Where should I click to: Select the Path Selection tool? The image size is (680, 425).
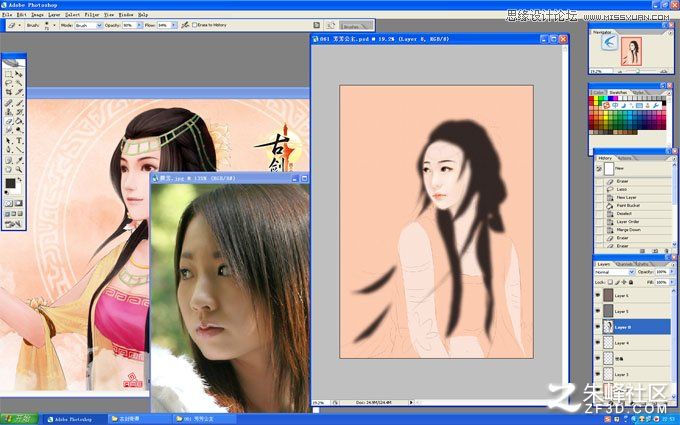click(9, 141)
